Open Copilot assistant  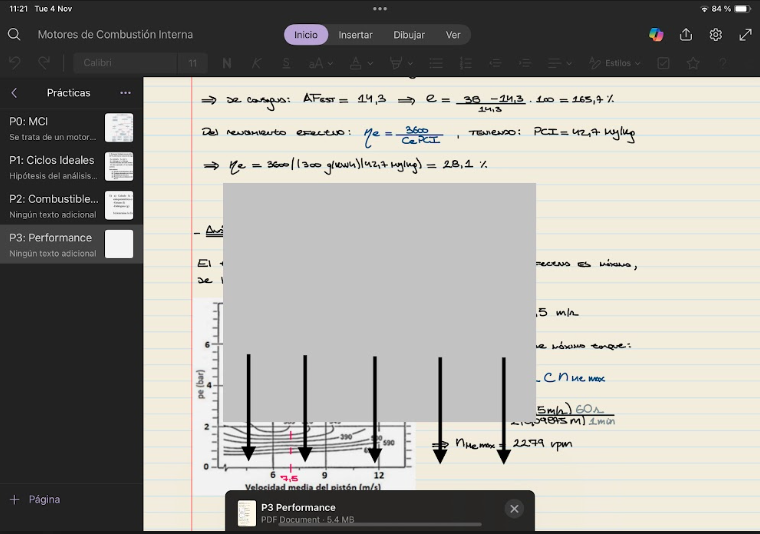click(x=656, y=34)
